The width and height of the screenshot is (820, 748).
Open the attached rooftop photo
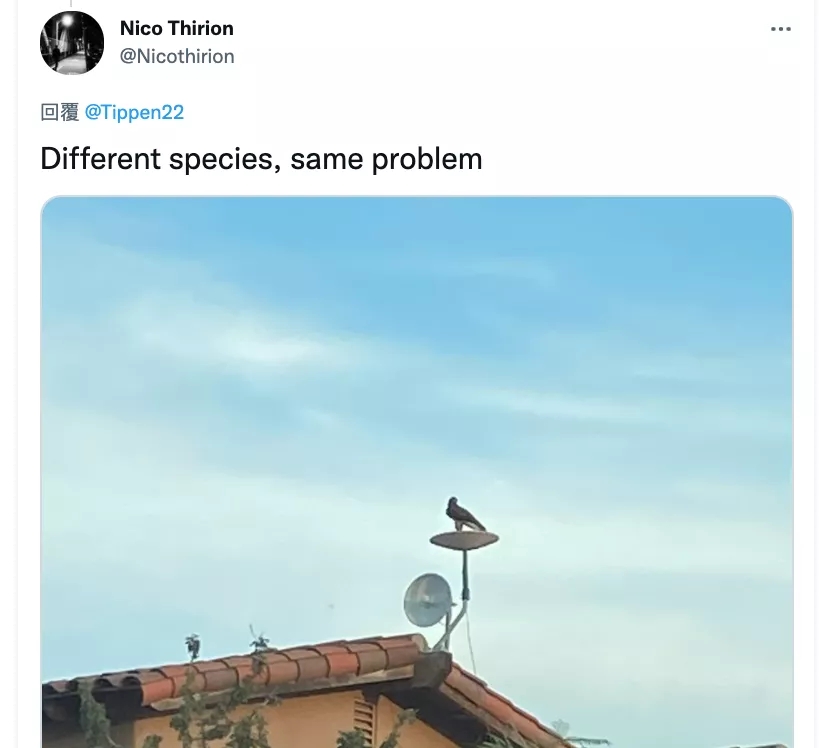(x=417, y=472)
